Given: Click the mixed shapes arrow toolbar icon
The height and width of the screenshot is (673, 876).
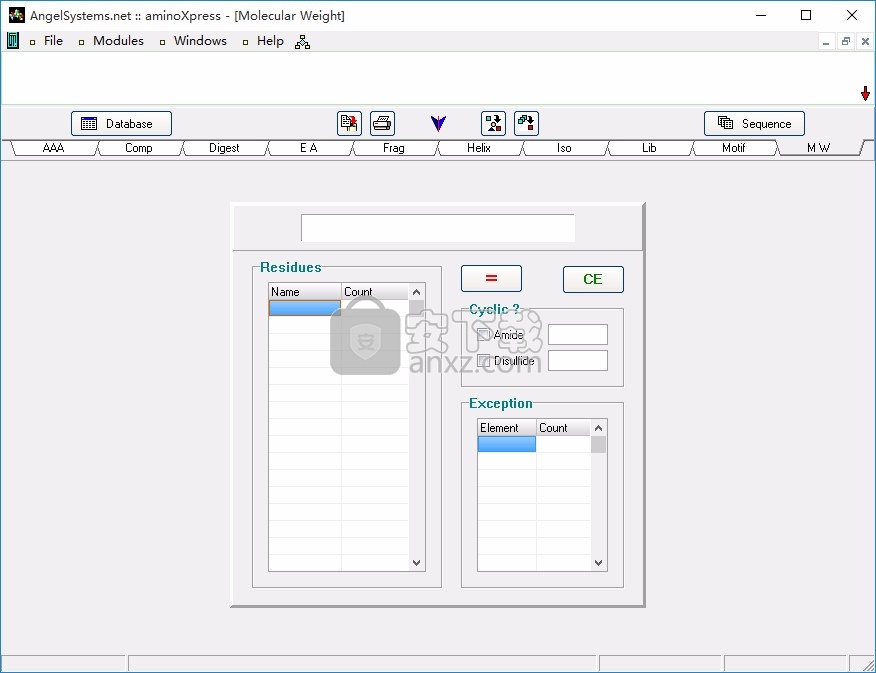Looking at the screenshot, I should [x=493, y=123].
